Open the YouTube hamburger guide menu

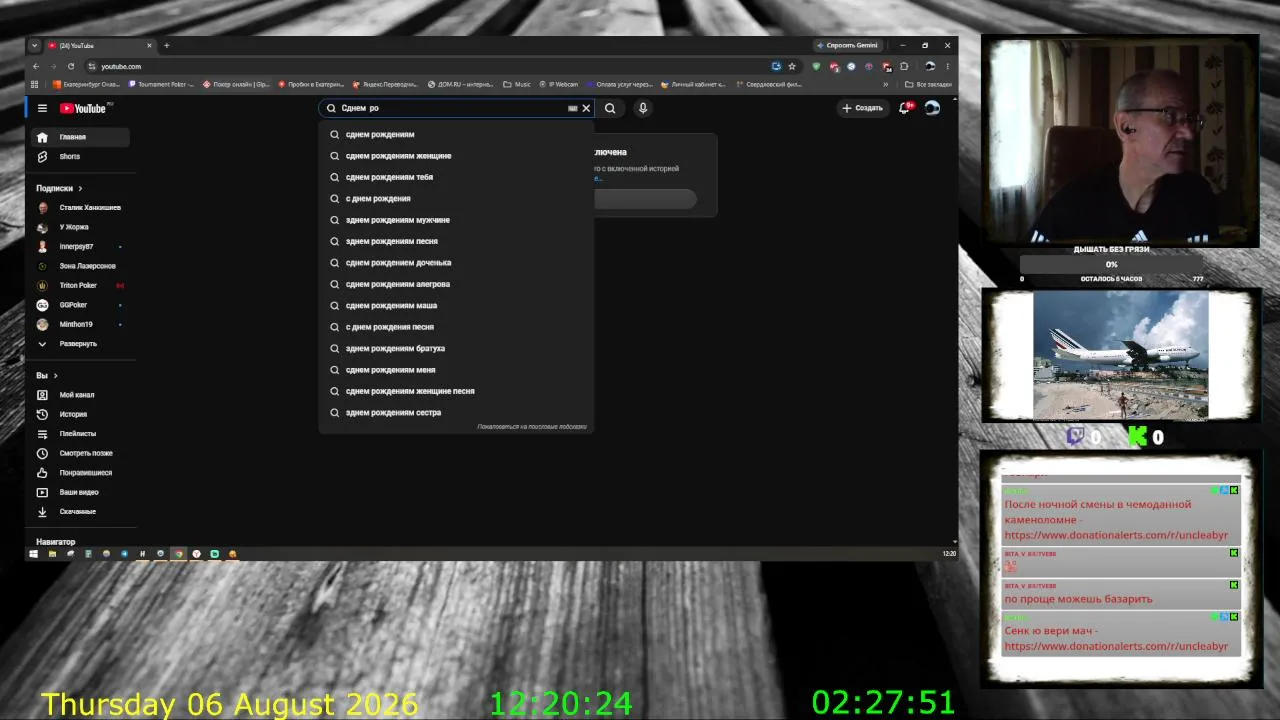pyautogui.click(x=42, y=108)
